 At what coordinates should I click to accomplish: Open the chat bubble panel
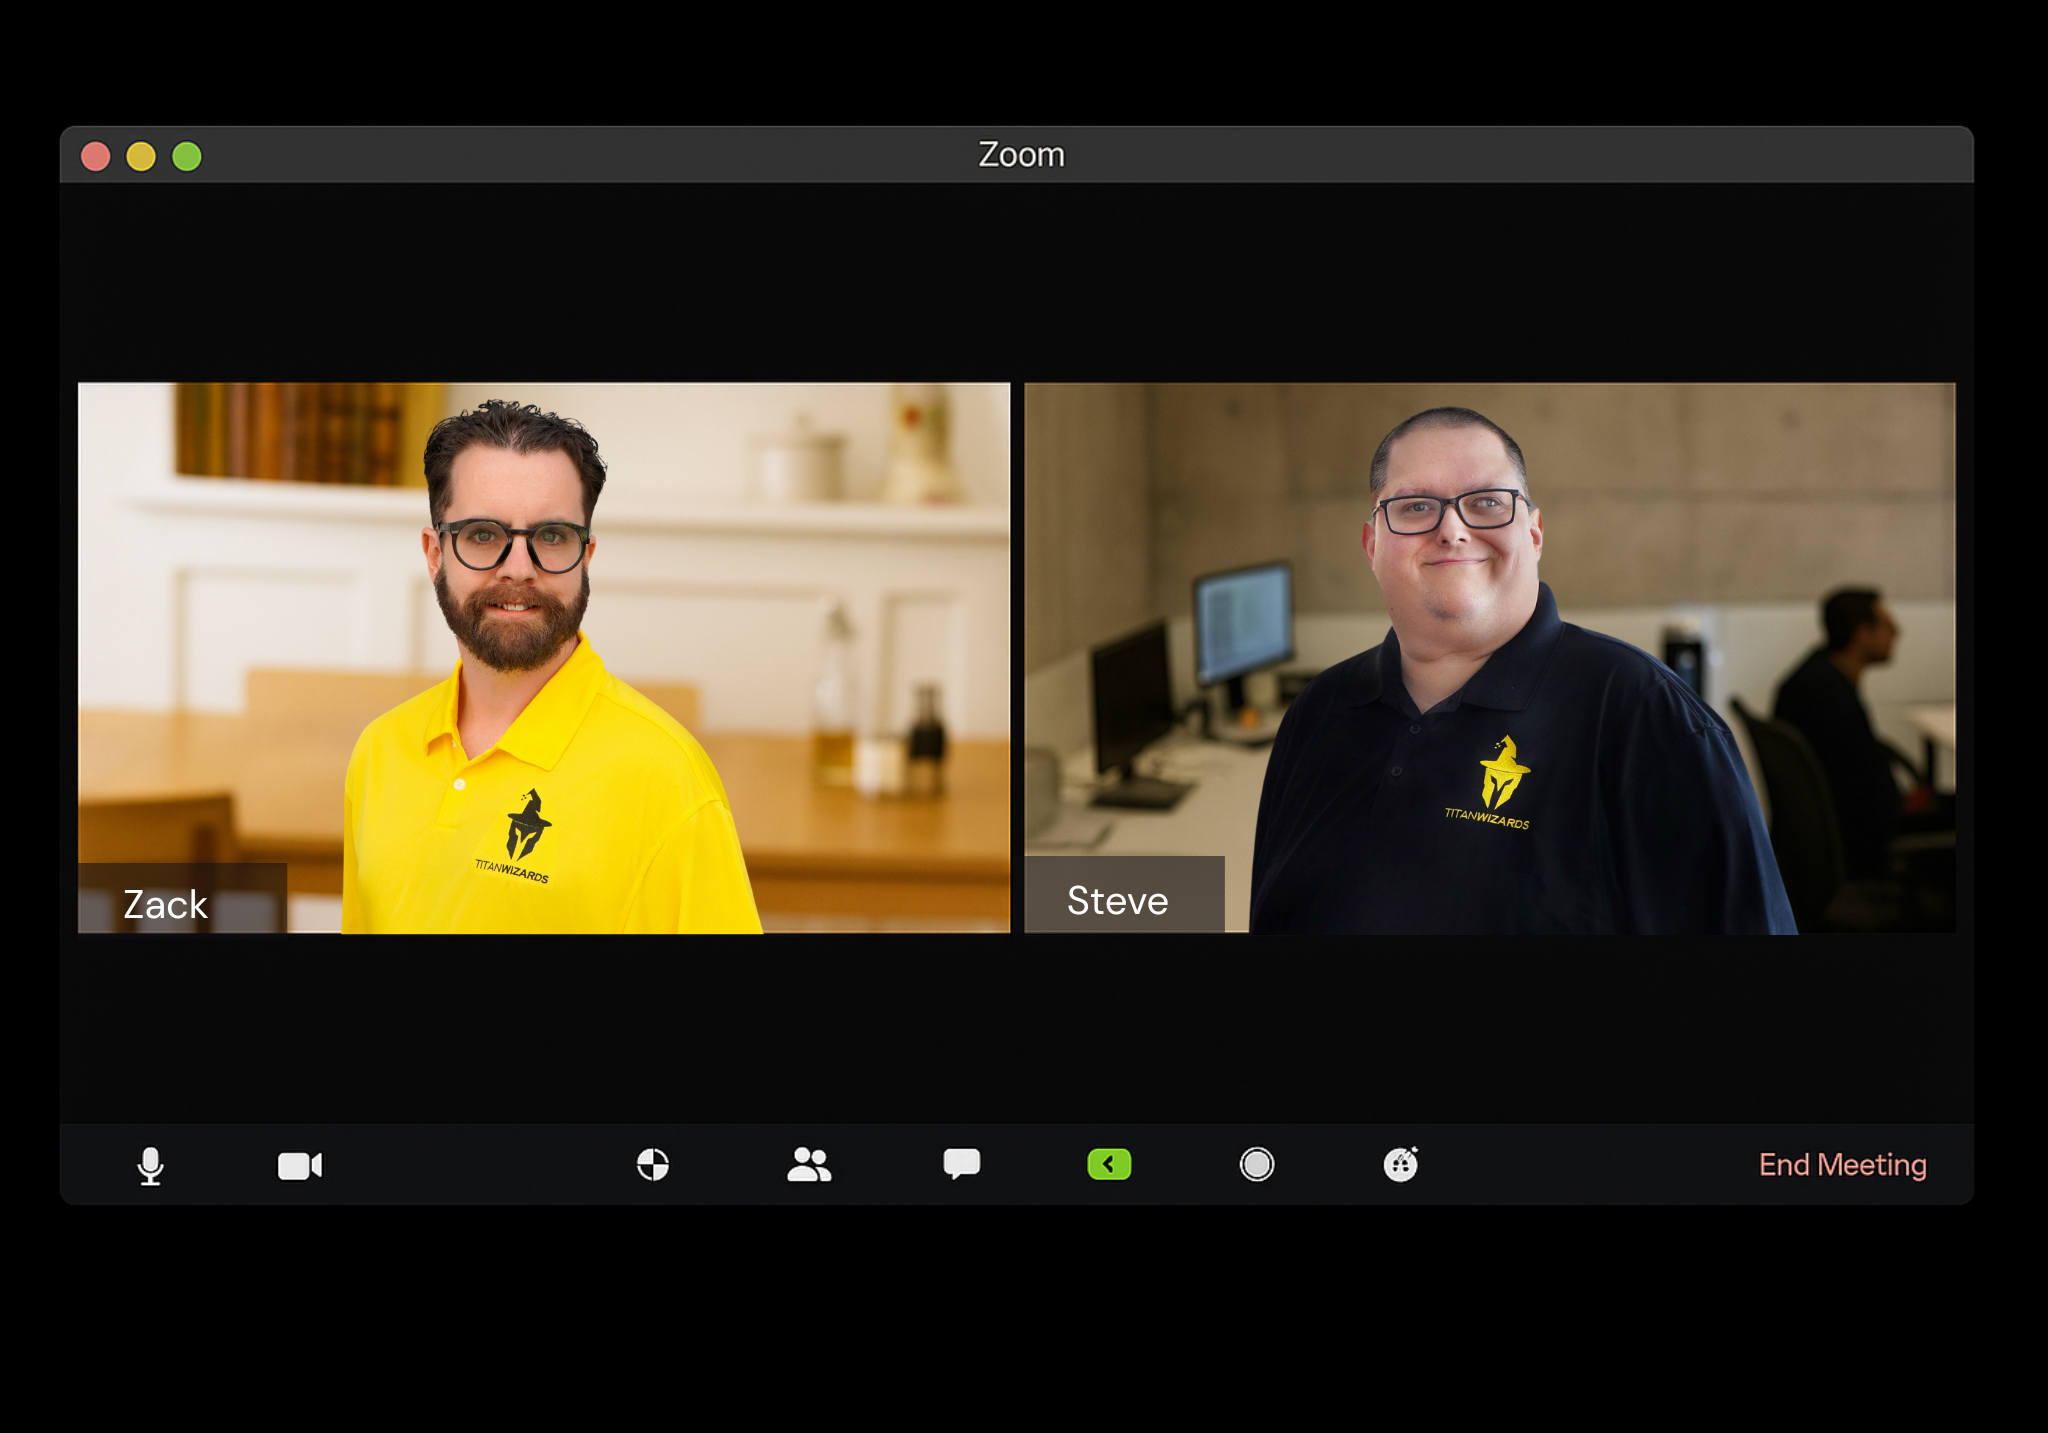tap(961, 1164)
